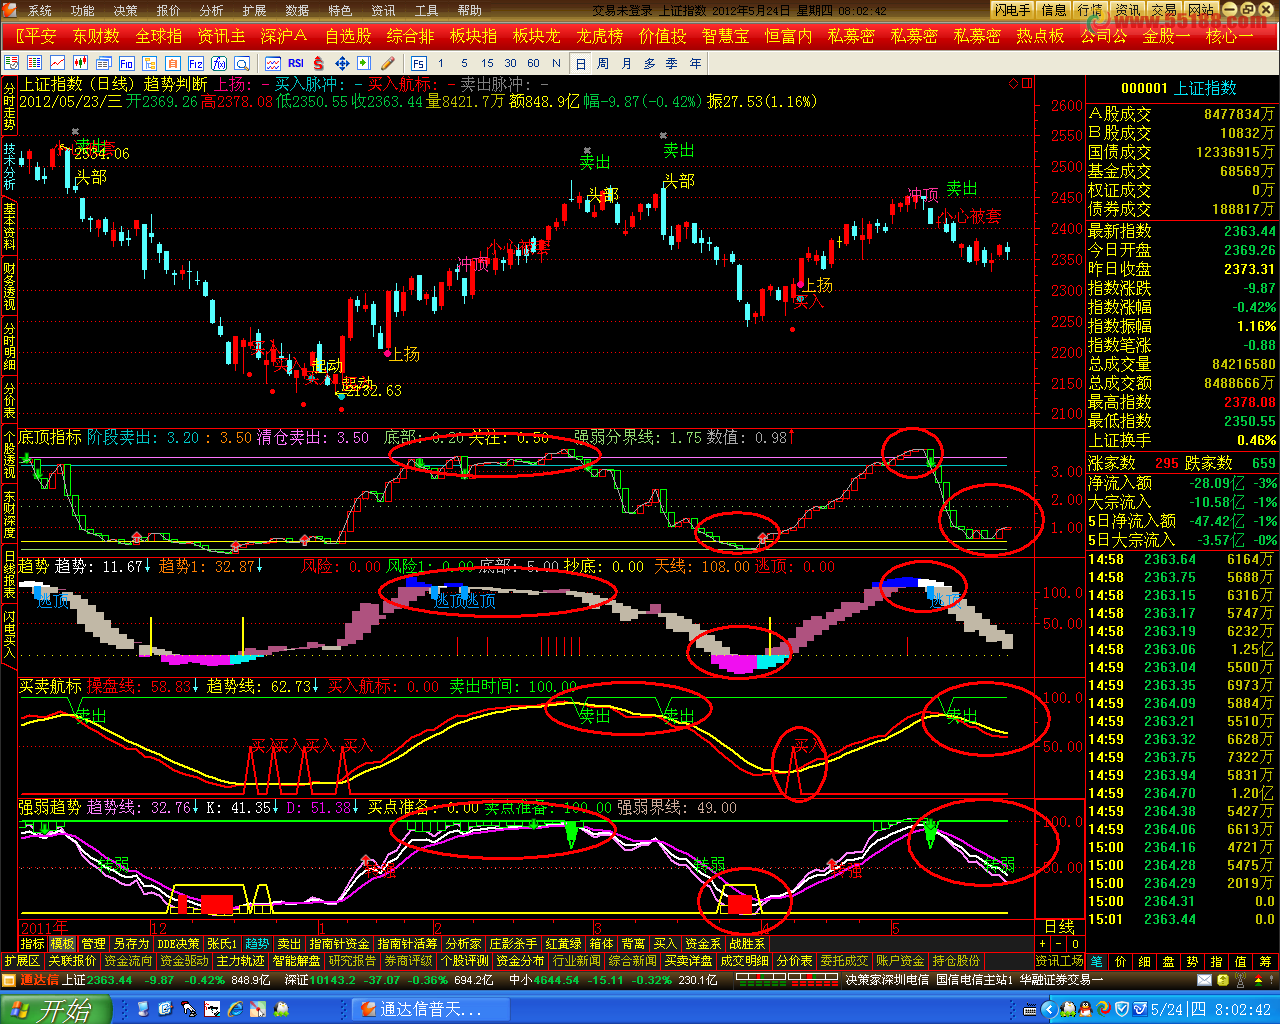The image size is (1280, 1024).
Task: Click the candlestick chart toolbar icon
Action: point(81,63)
